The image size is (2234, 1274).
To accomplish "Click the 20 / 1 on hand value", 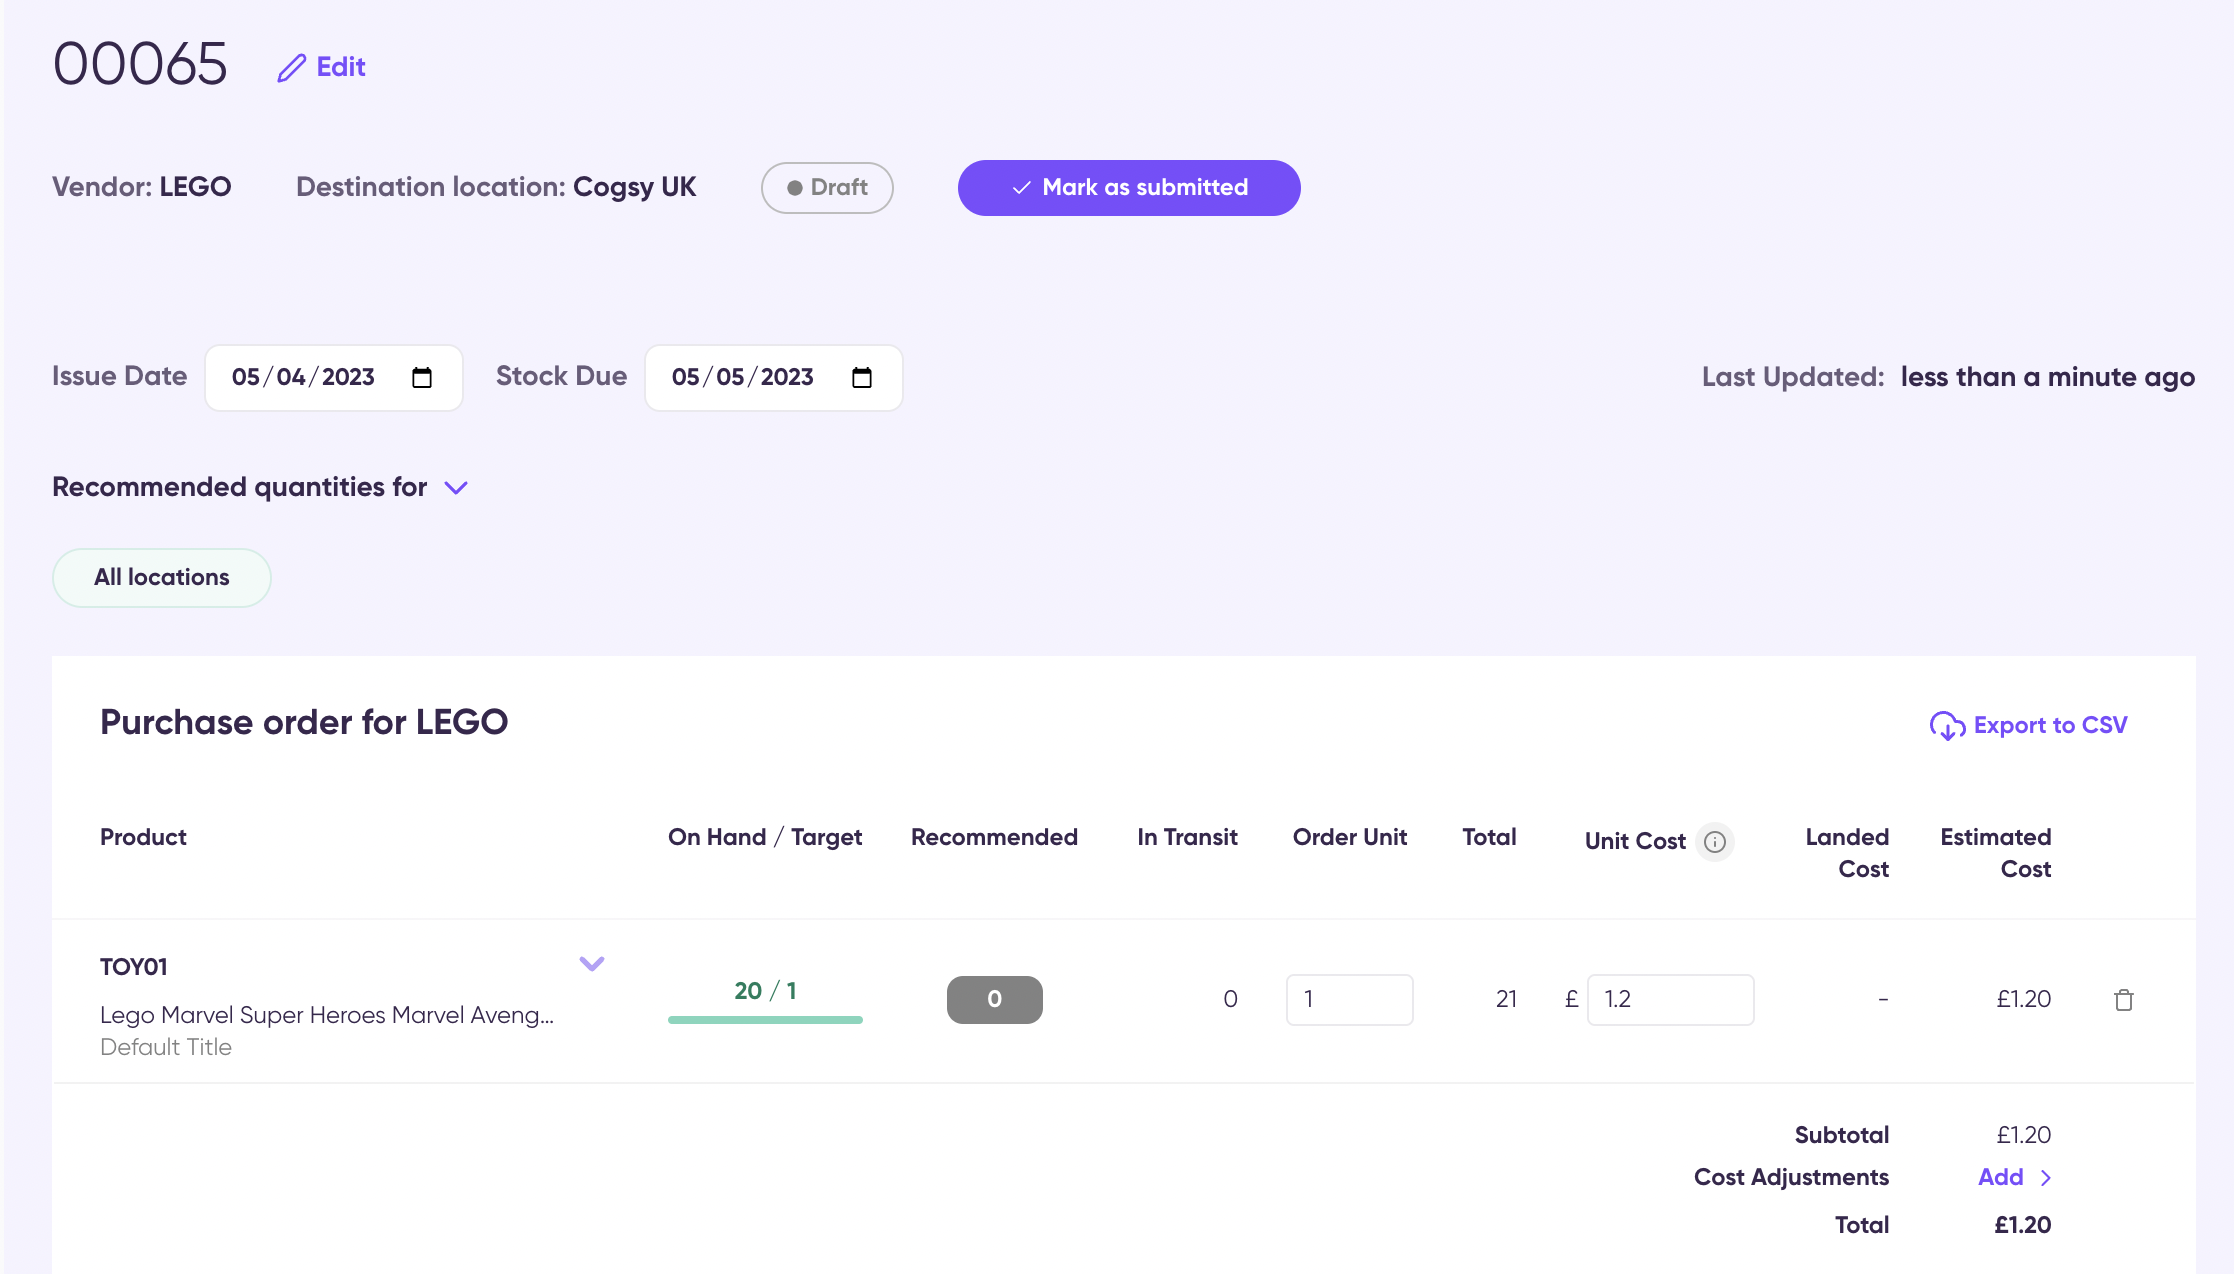I will (765, 991).
